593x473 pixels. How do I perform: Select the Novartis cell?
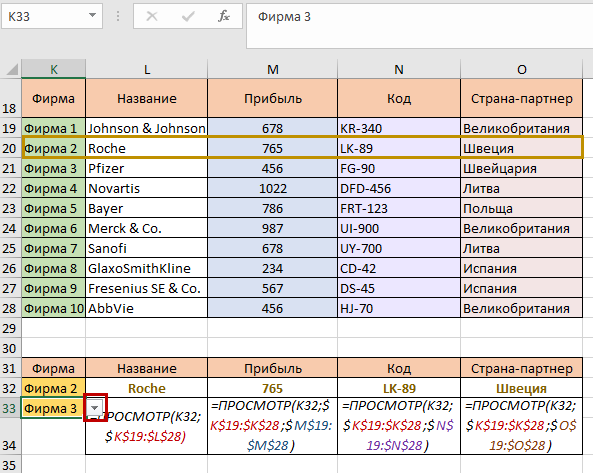[147, 188]
